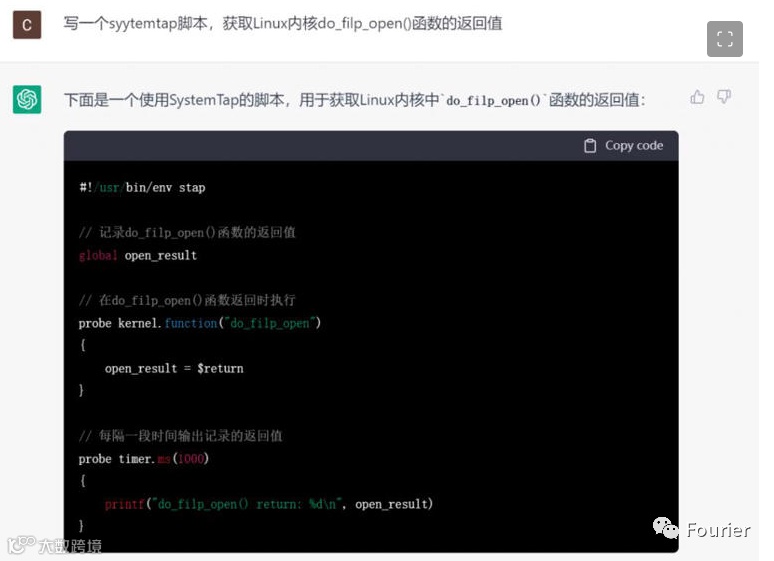Click the thumbs up icon
The width and height of the screenshot is (774, 561).
pos(697,97)
